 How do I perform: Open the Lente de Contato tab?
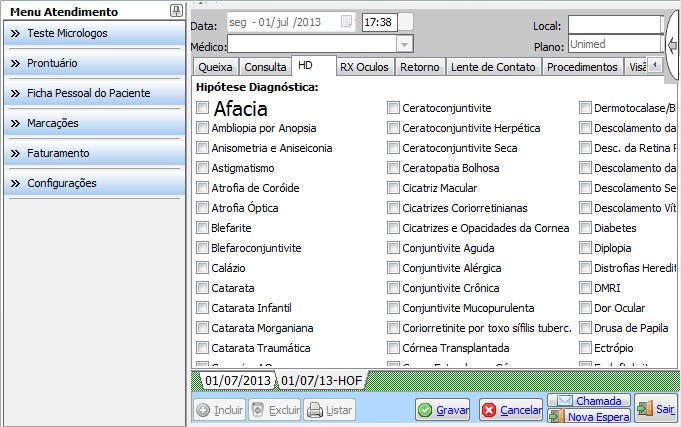493,67
